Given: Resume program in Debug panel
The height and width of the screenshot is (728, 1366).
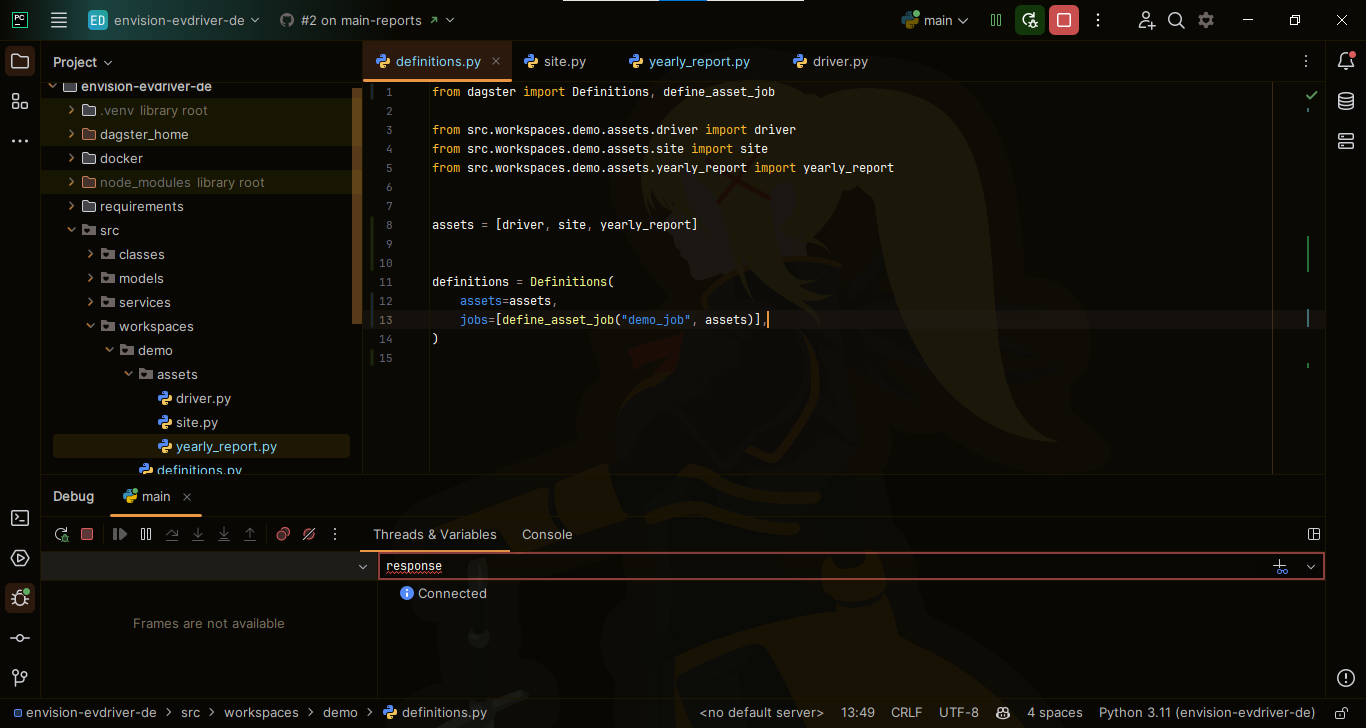Looking at the screenshot, I should pos(120,535).
